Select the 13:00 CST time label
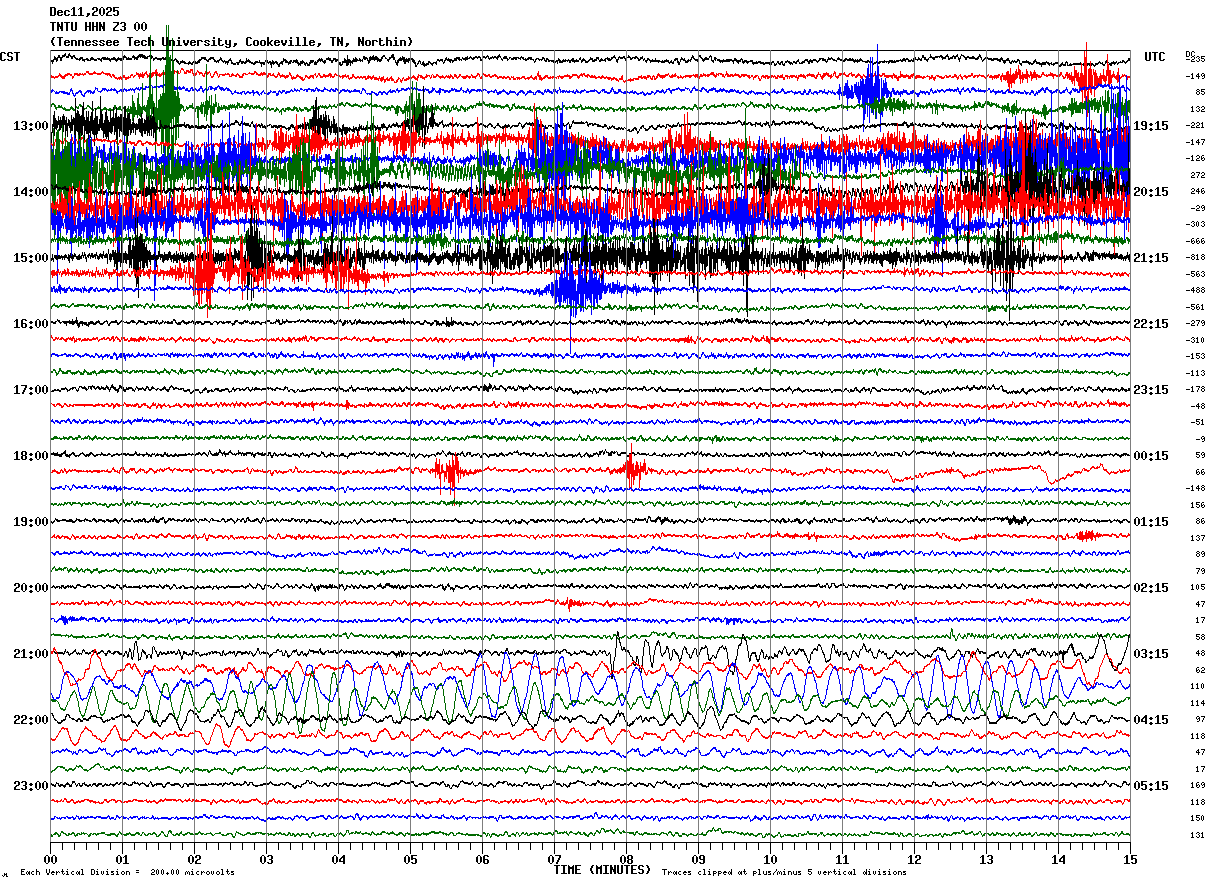This screenshot has height=886, width=1210. click(x=31, y=126)
